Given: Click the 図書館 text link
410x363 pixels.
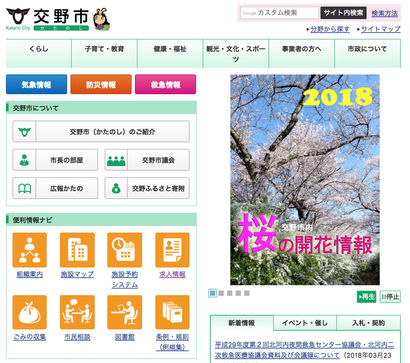Looking at the screenshot, I should [x=125, y=337].
